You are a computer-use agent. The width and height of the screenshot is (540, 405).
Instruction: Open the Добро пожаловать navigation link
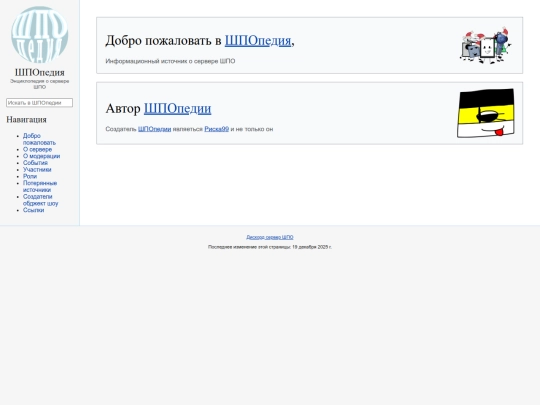click(39, 139)
